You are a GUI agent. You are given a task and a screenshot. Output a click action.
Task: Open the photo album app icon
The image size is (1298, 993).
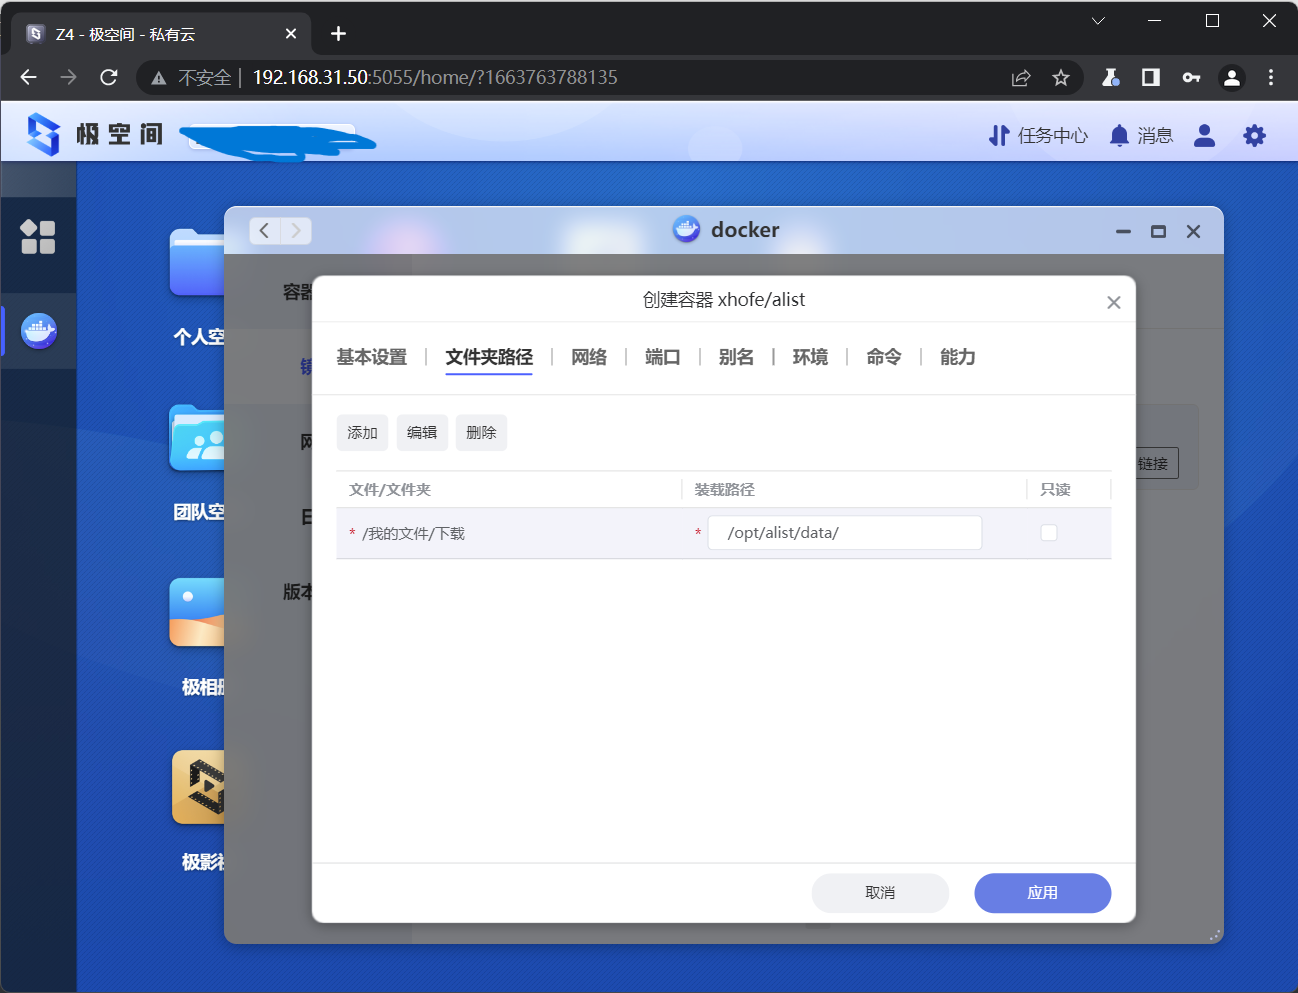click(x=197, y=613)
